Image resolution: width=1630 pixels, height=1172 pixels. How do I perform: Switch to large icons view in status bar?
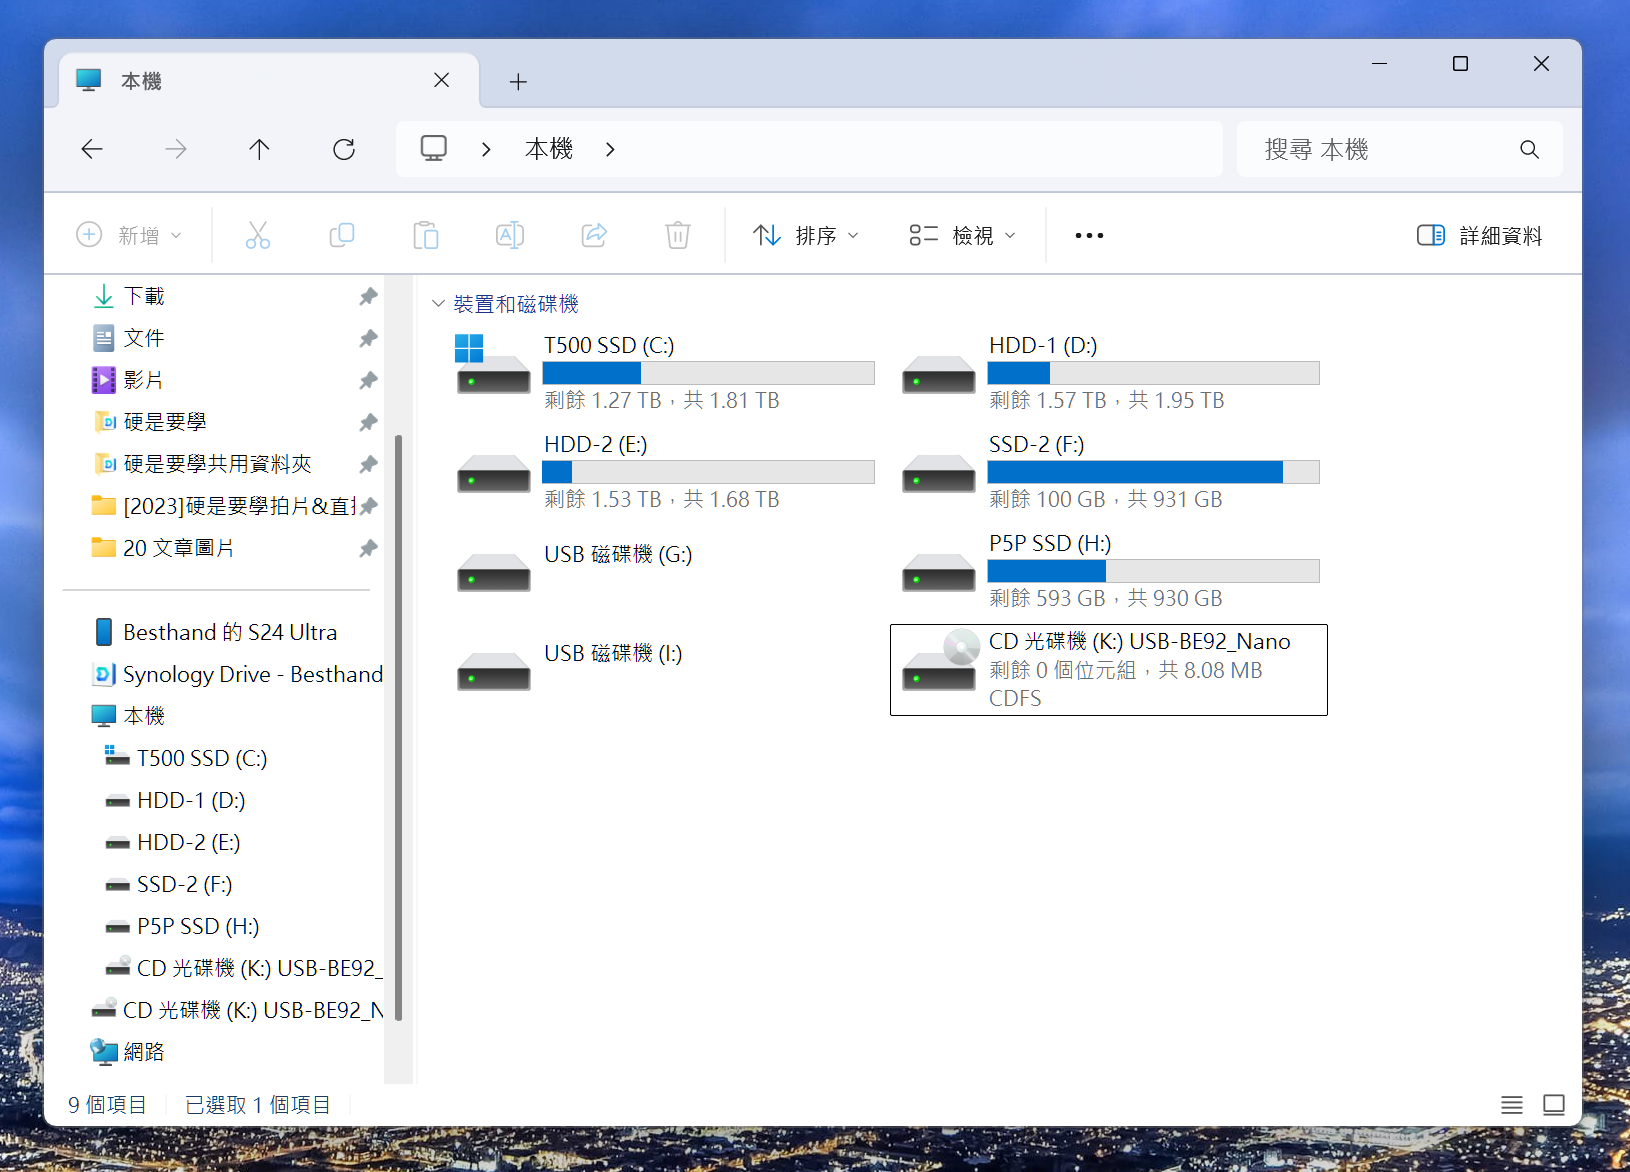point(1554,1104)
